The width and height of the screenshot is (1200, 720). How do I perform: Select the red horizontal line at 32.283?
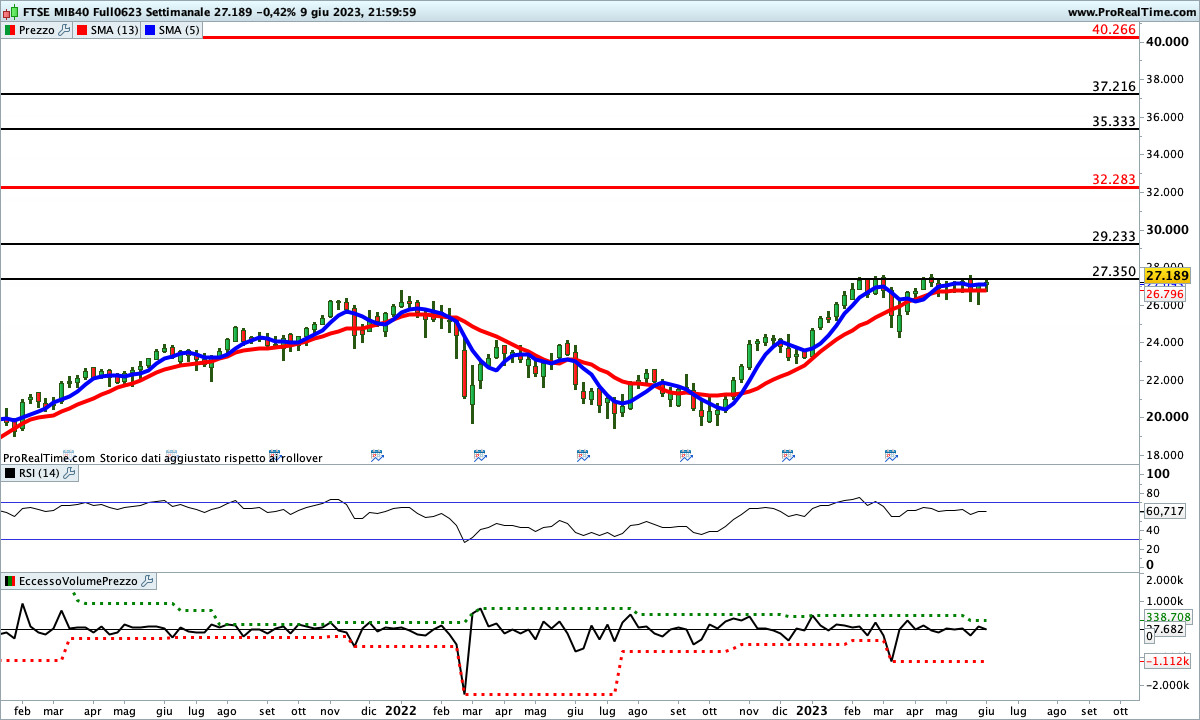(x=570, y=187)
